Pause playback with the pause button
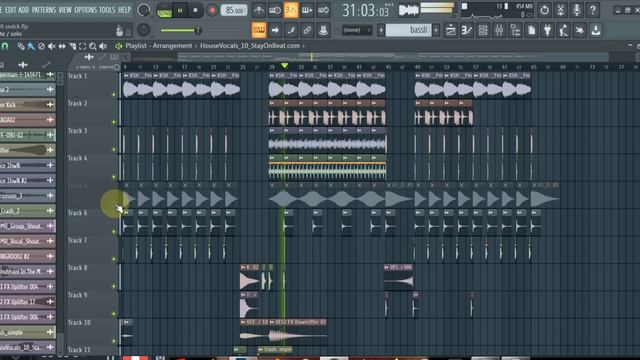The image size is (640, 360). click(x=180, y=11)
